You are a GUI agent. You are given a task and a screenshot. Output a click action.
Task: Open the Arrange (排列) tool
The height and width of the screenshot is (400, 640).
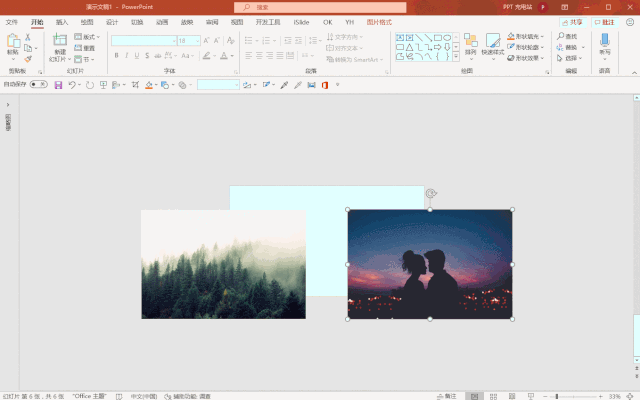(x=470, y=45)
